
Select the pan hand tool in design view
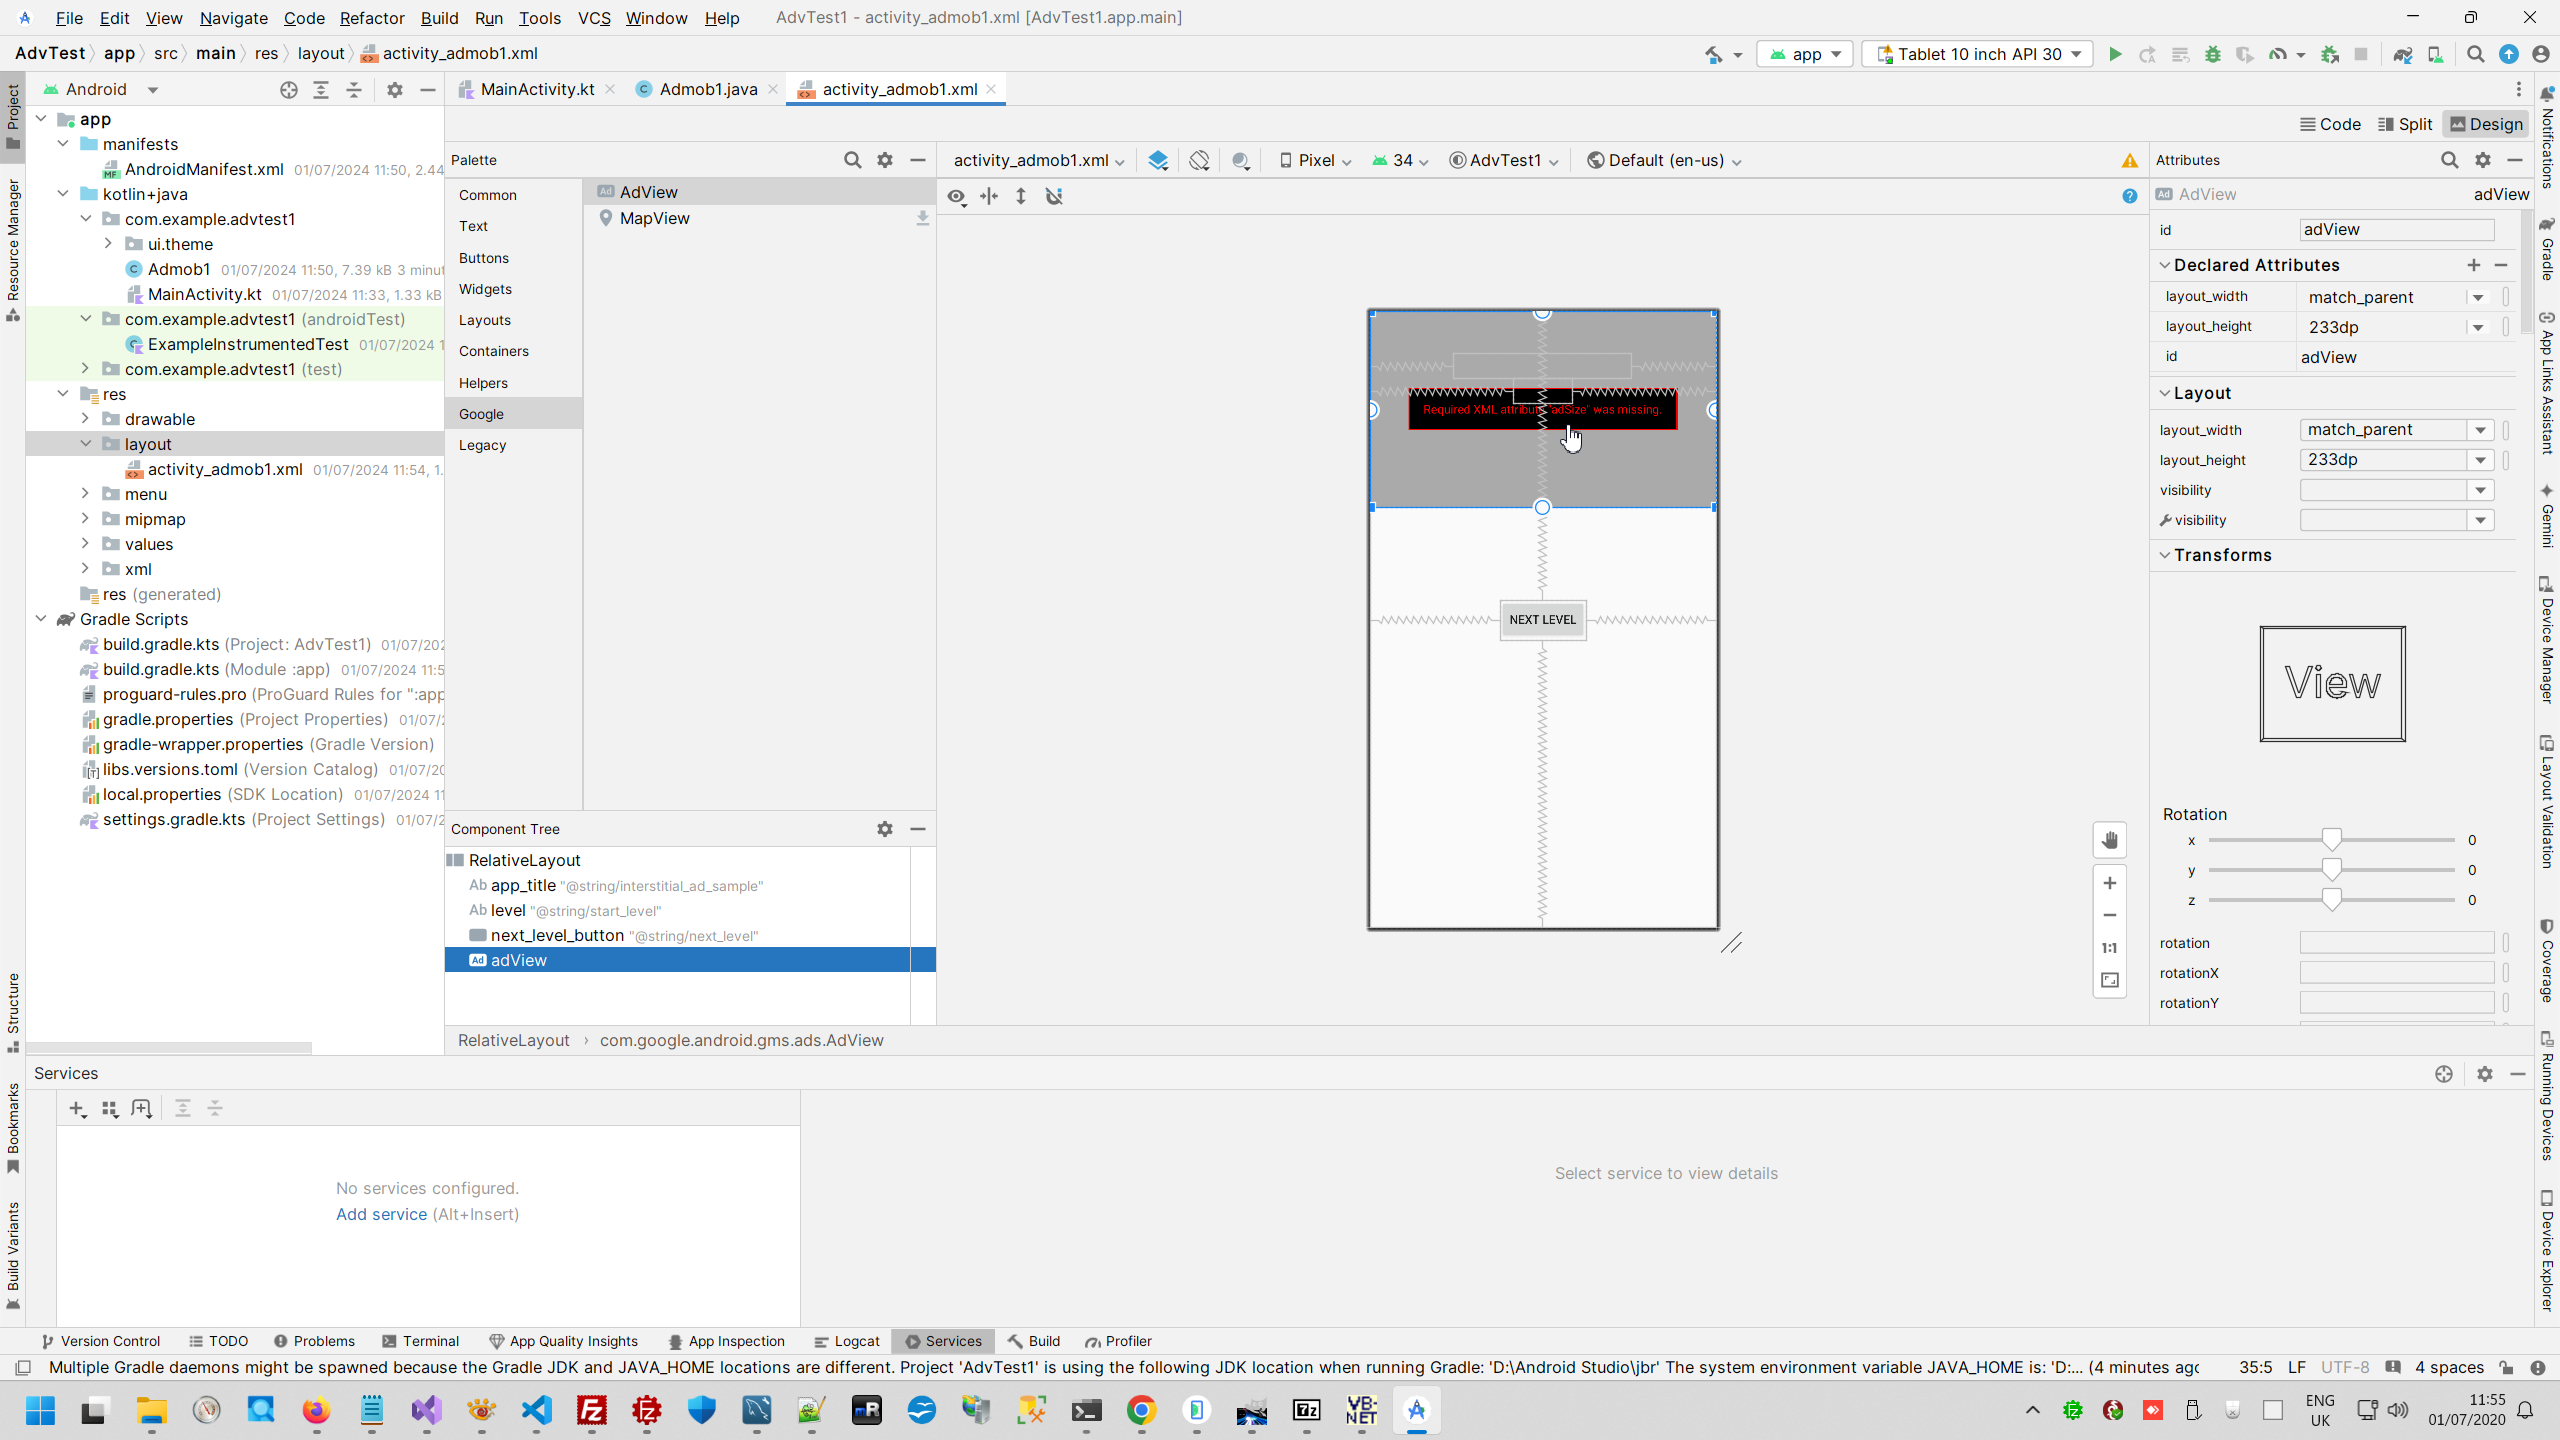pos(2109,840)
